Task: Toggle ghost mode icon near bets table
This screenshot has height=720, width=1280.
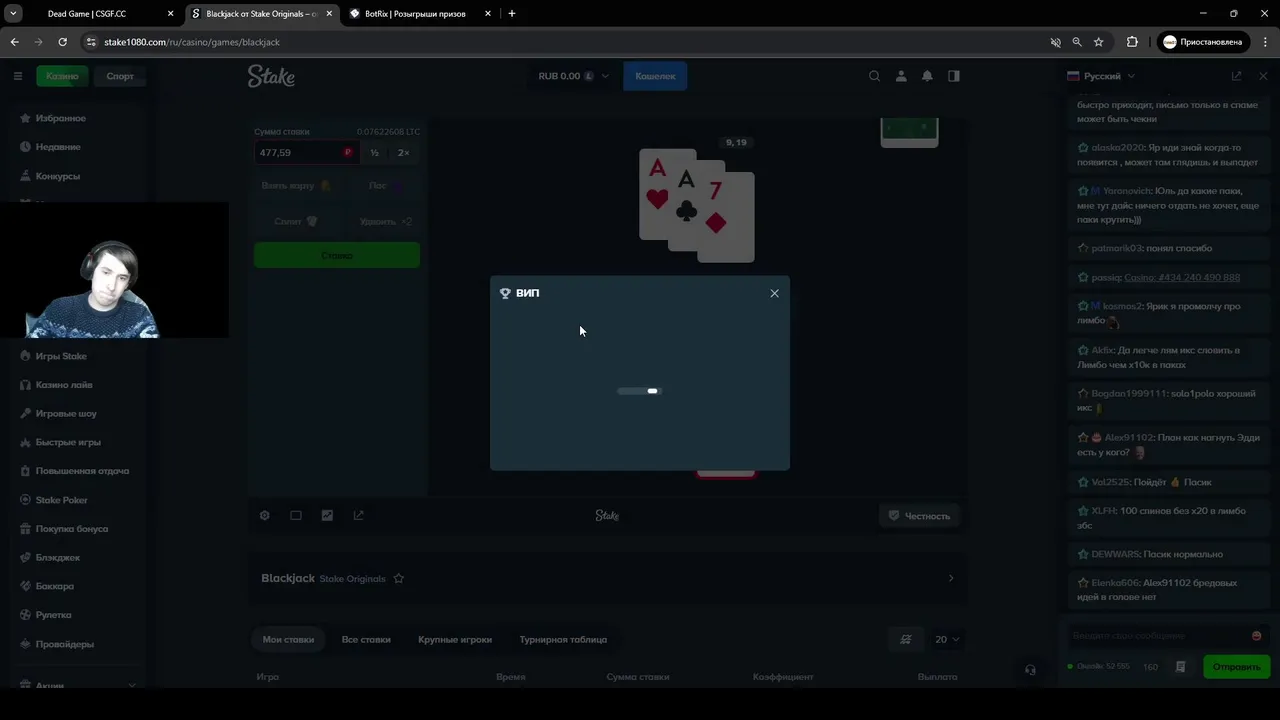Action: pyautogui.click(x=906, y=640)
